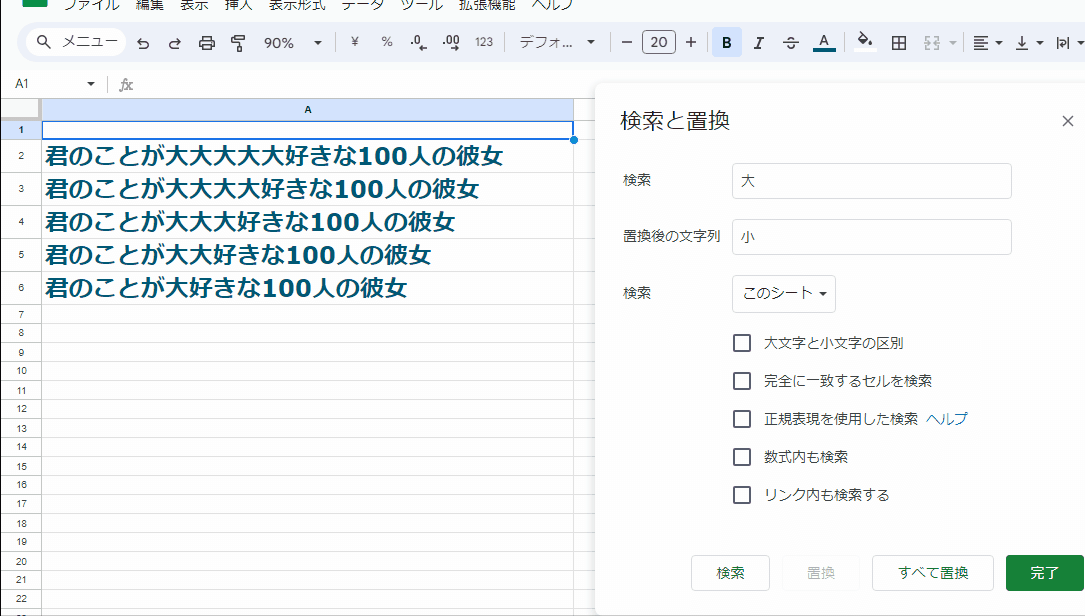This screenshot has height=616, width=1085.
Task: Click the undo arrow icon
Action: (143, 43)
